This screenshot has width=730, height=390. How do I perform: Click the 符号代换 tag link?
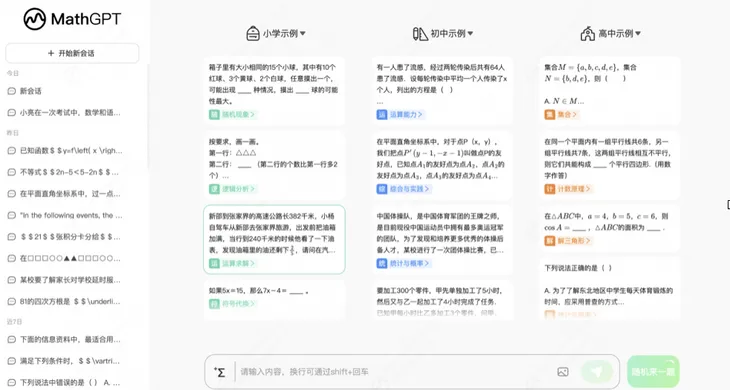coord(233,303)
